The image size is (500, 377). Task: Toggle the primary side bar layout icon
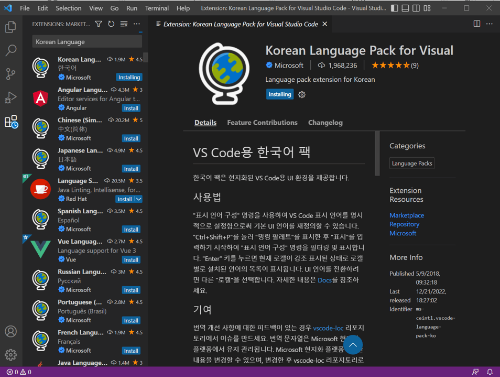tap(394, 8)
